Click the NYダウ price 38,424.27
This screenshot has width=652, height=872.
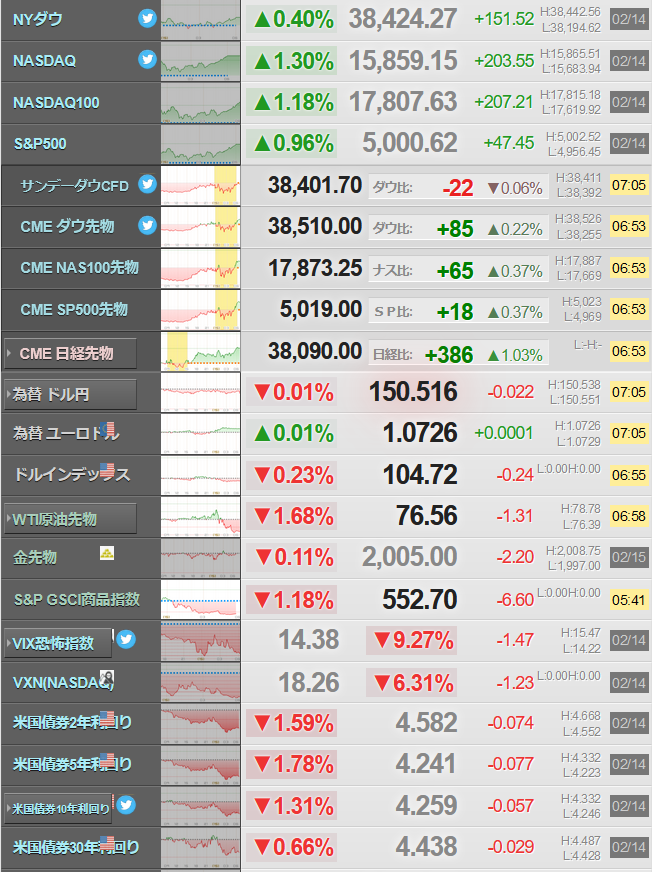403,19
